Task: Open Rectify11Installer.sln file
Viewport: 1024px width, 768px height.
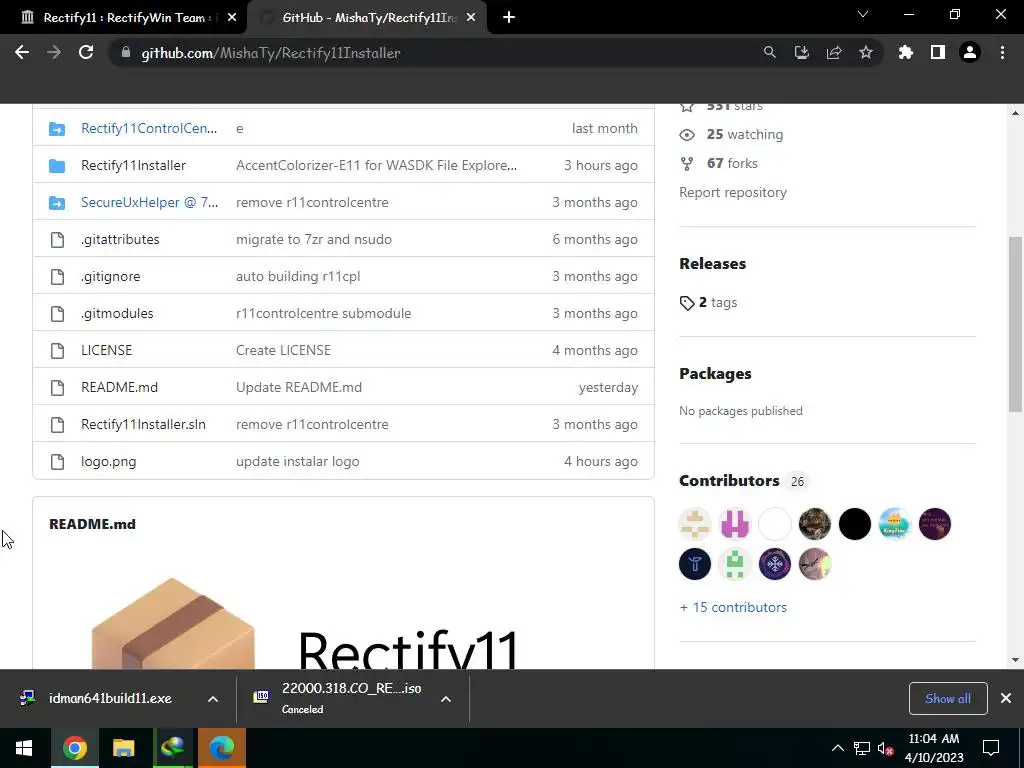Action: point(143,424)
